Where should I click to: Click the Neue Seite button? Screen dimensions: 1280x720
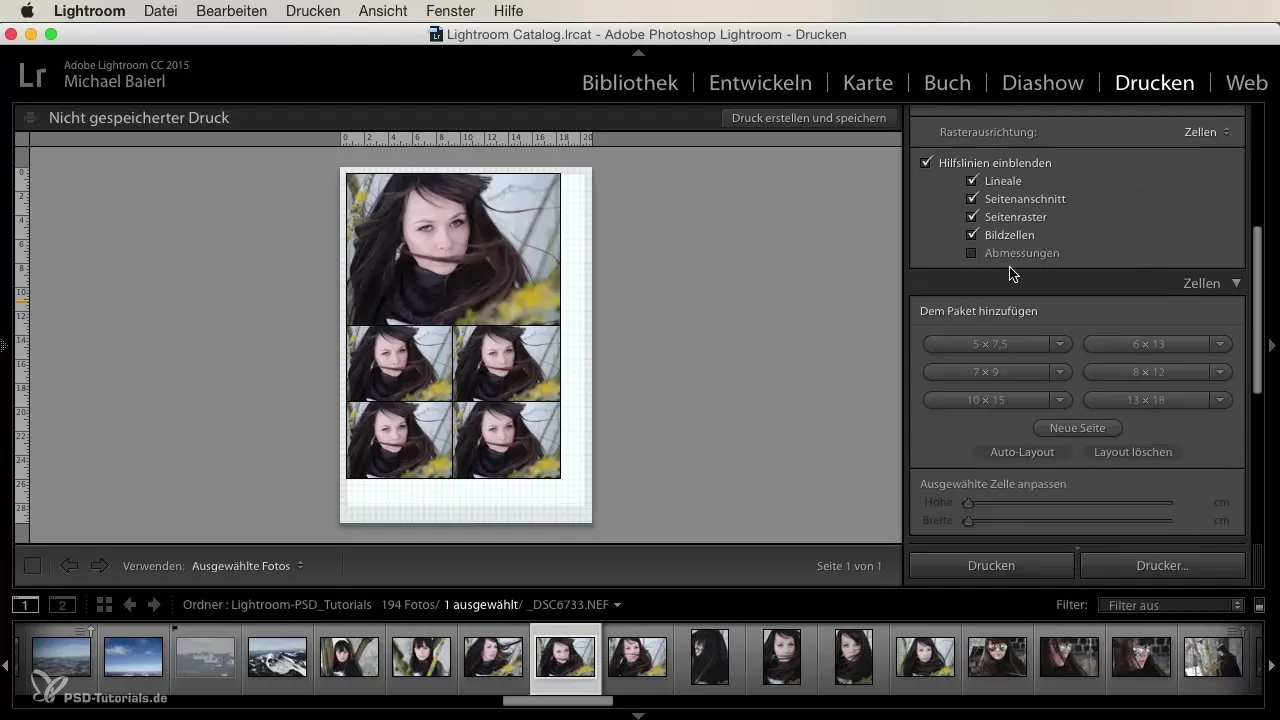pos(1077,428)
